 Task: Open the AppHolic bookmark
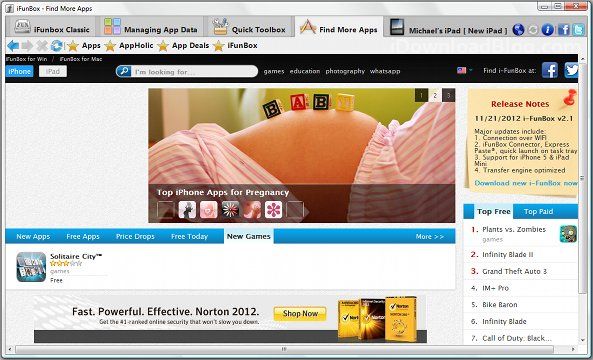(x=129, y=46)
